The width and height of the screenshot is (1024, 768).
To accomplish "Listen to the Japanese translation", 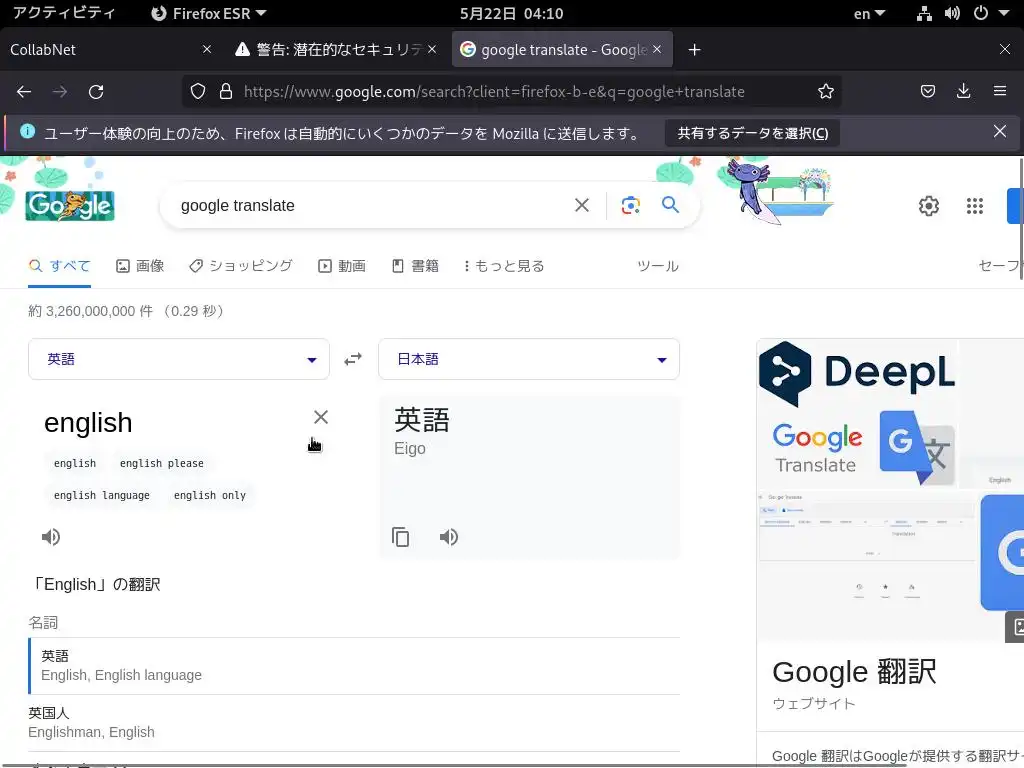I will (449, 537).
